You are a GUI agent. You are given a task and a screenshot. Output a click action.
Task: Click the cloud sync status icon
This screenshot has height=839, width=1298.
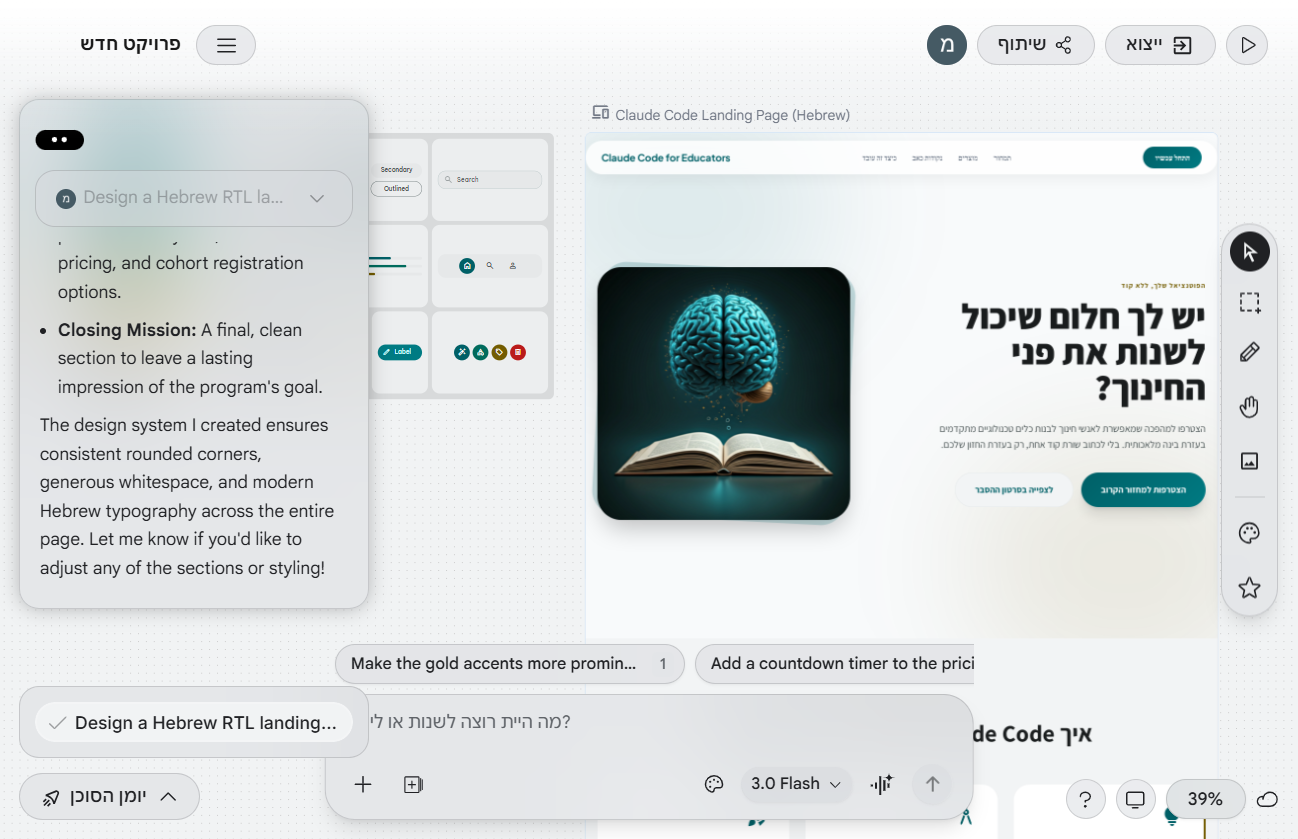pos(1267,799)
